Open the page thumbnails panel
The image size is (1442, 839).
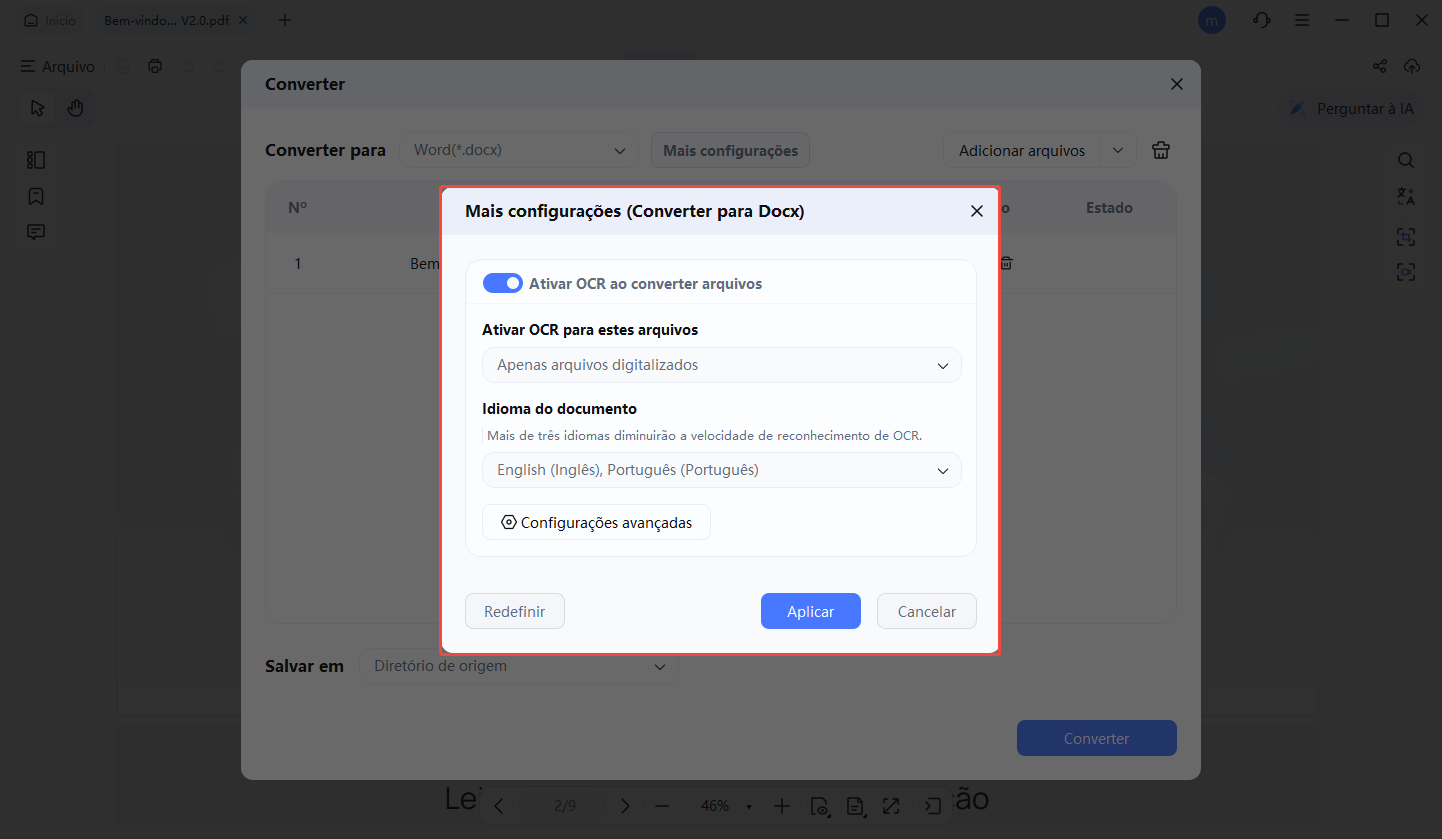tap(36, 159)
